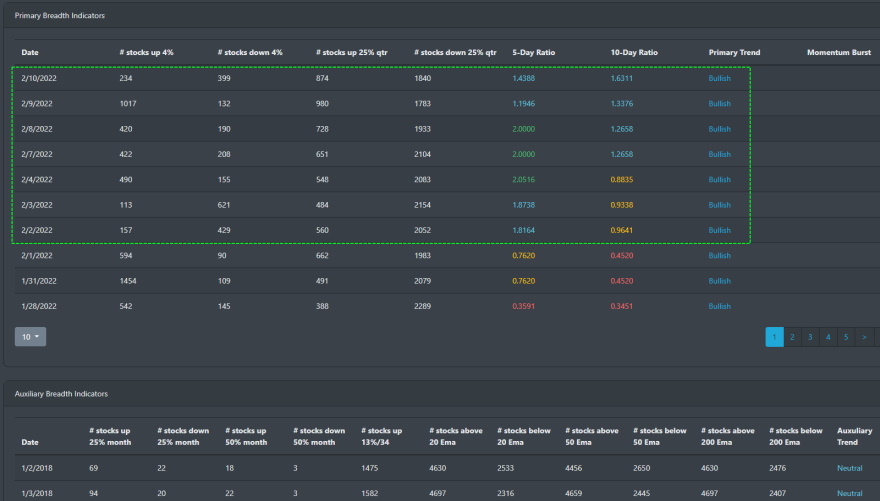880x501 pixels.
Task: Select the 2/9/2022 date cell
Action: pos(36,103)
